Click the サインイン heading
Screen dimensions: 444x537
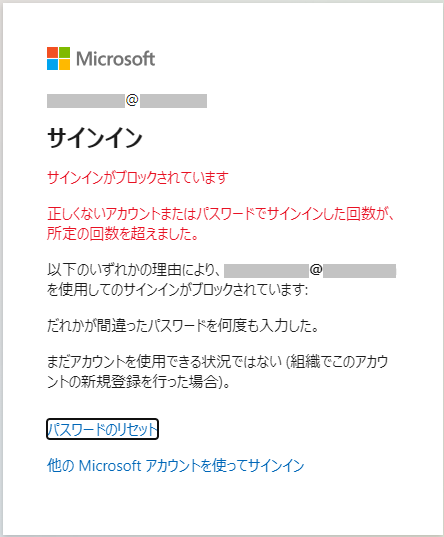point(95,138)
